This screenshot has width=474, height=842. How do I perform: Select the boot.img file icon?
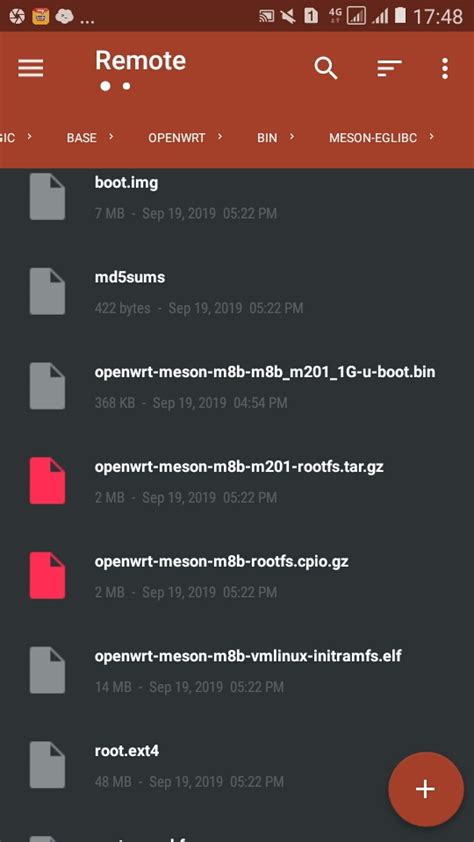click(47, 197)
